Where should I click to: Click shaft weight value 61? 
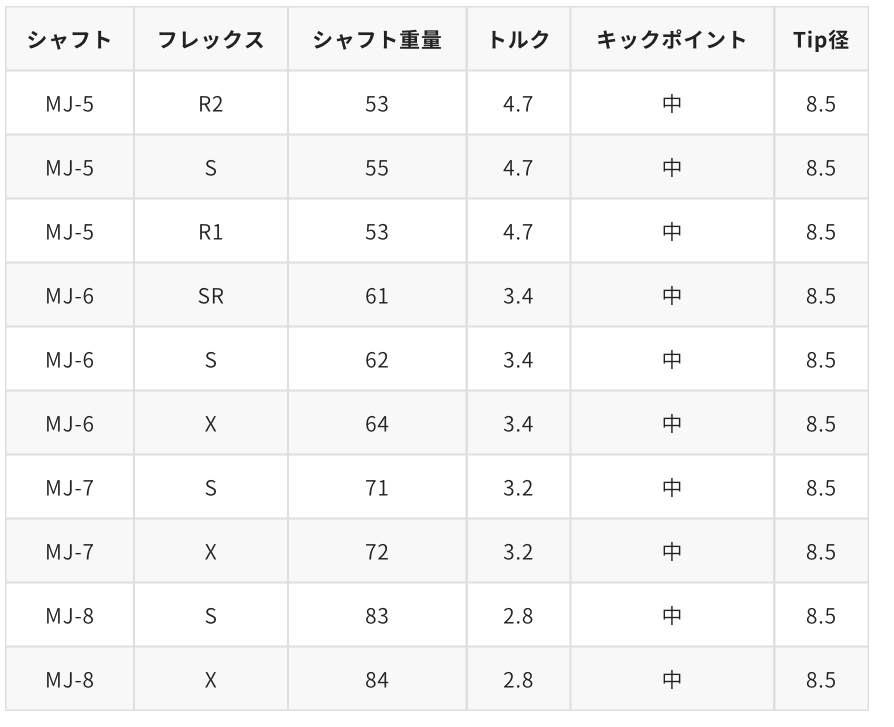point(377,296)
